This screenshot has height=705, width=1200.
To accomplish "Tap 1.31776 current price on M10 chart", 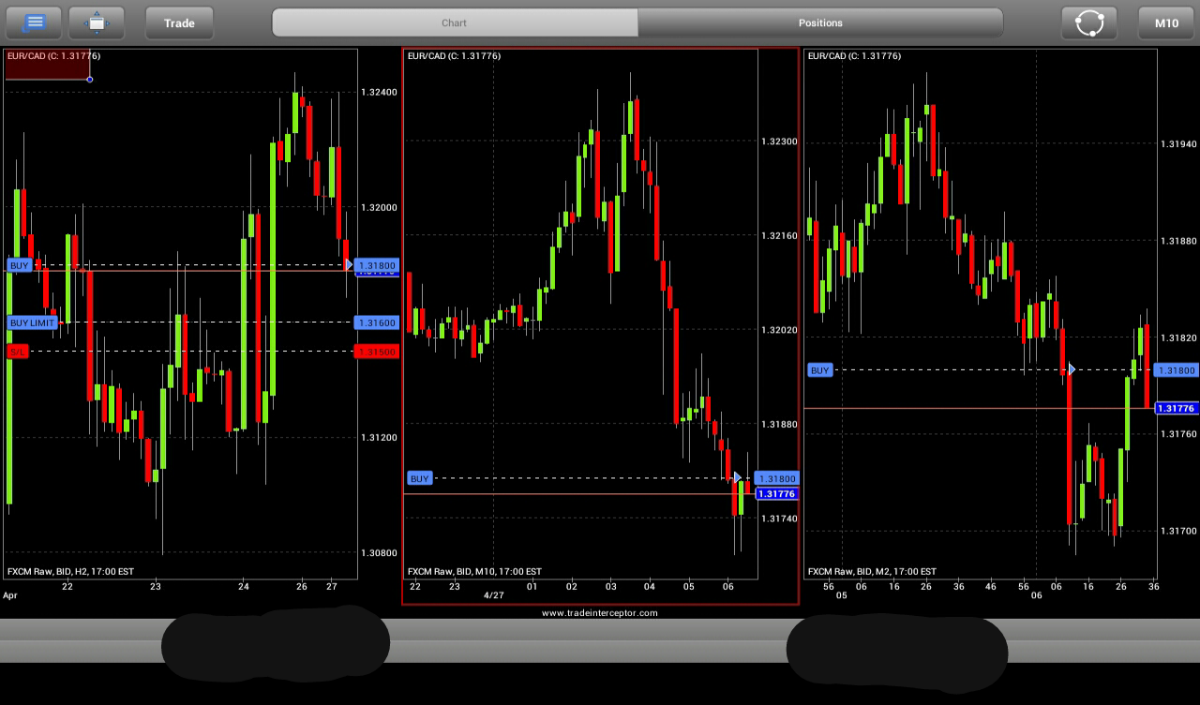I will point(777,494).
